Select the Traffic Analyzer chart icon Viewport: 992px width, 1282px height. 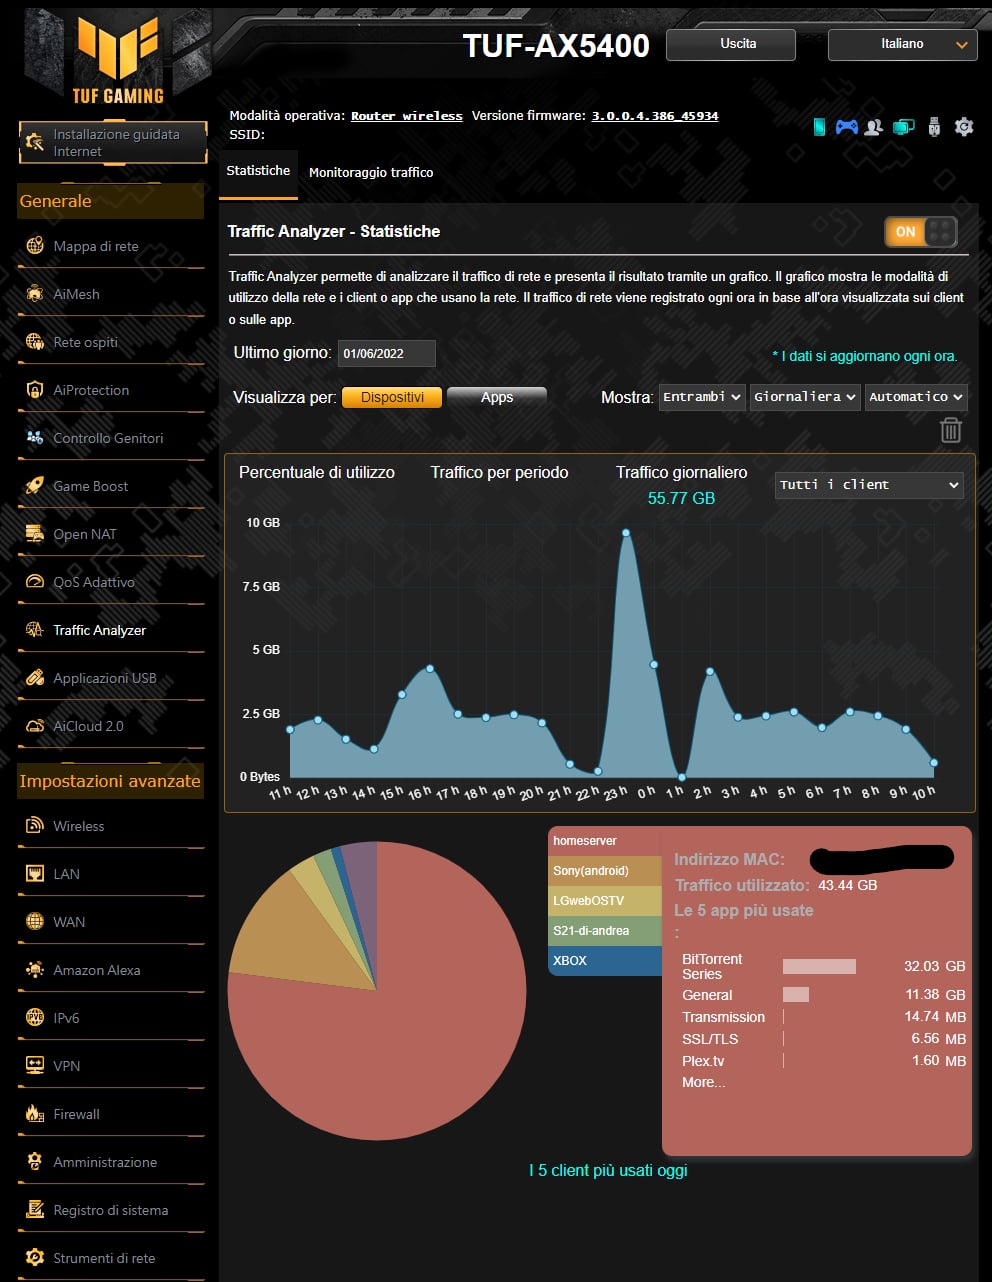pos(35,629)
